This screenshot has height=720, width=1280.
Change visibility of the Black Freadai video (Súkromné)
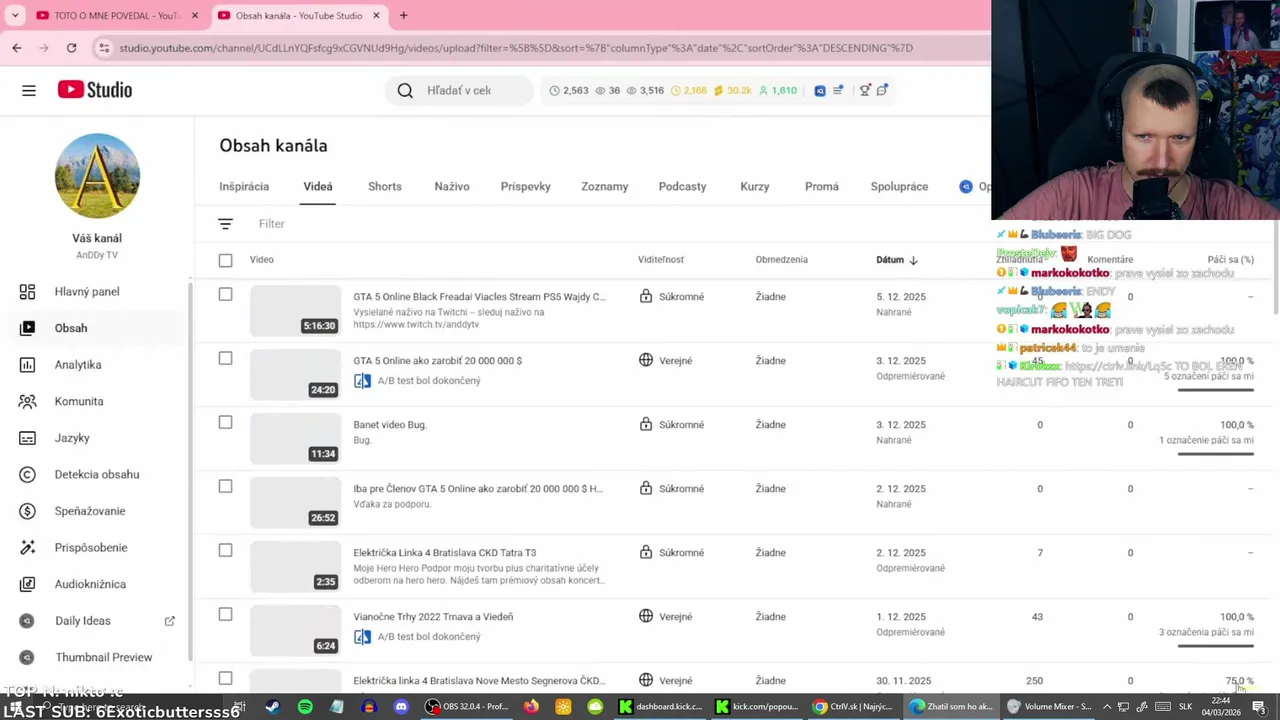673,297
